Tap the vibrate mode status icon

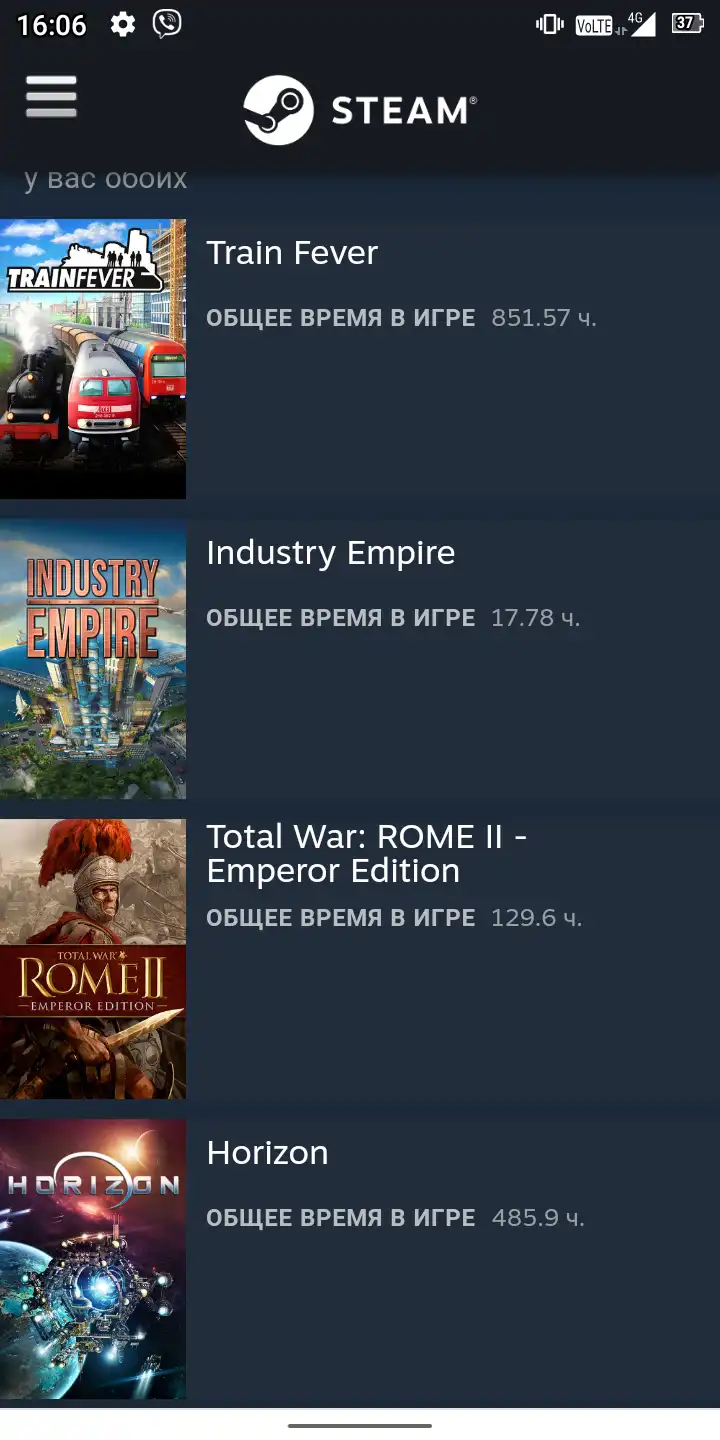tap(550, 24)
